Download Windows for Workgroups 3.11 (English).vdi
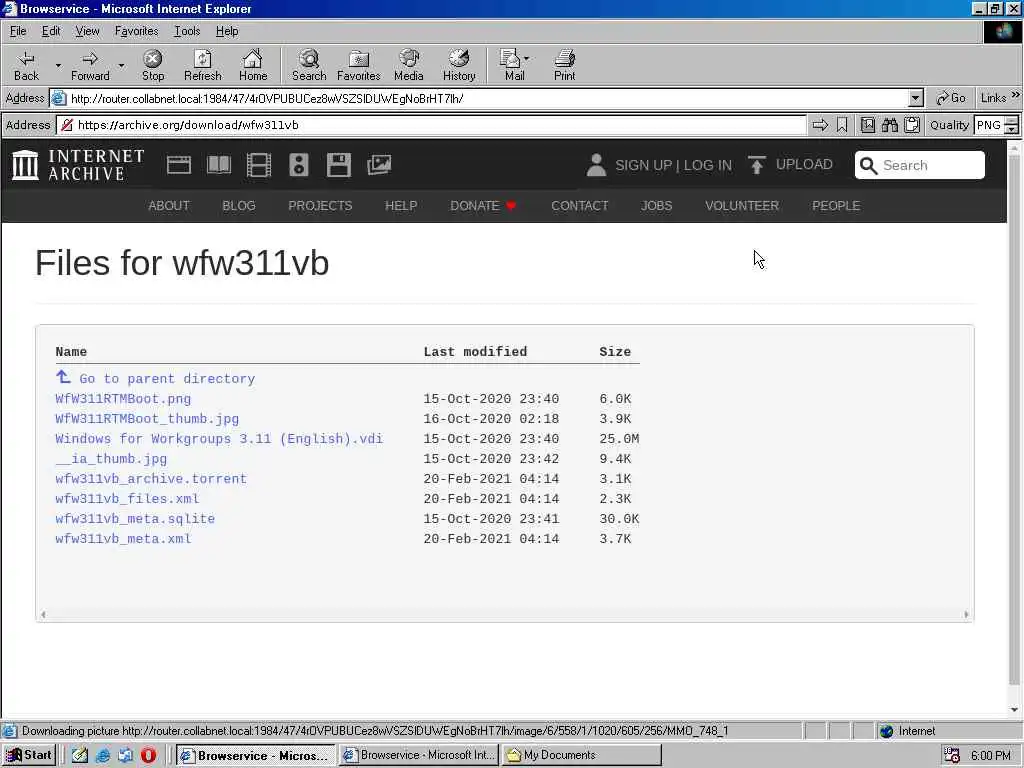 (219, 438)
